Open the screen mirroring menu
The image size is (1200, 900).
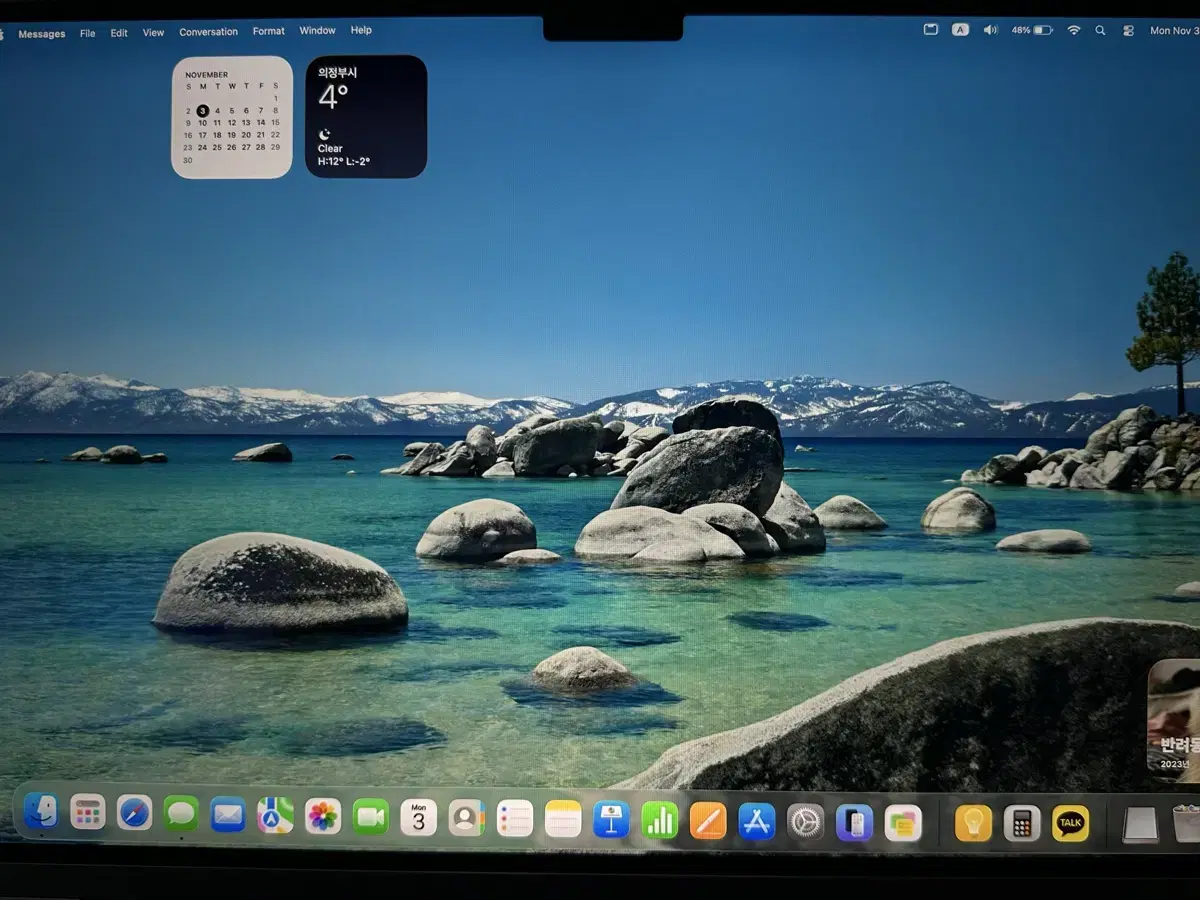coord(930,30)
